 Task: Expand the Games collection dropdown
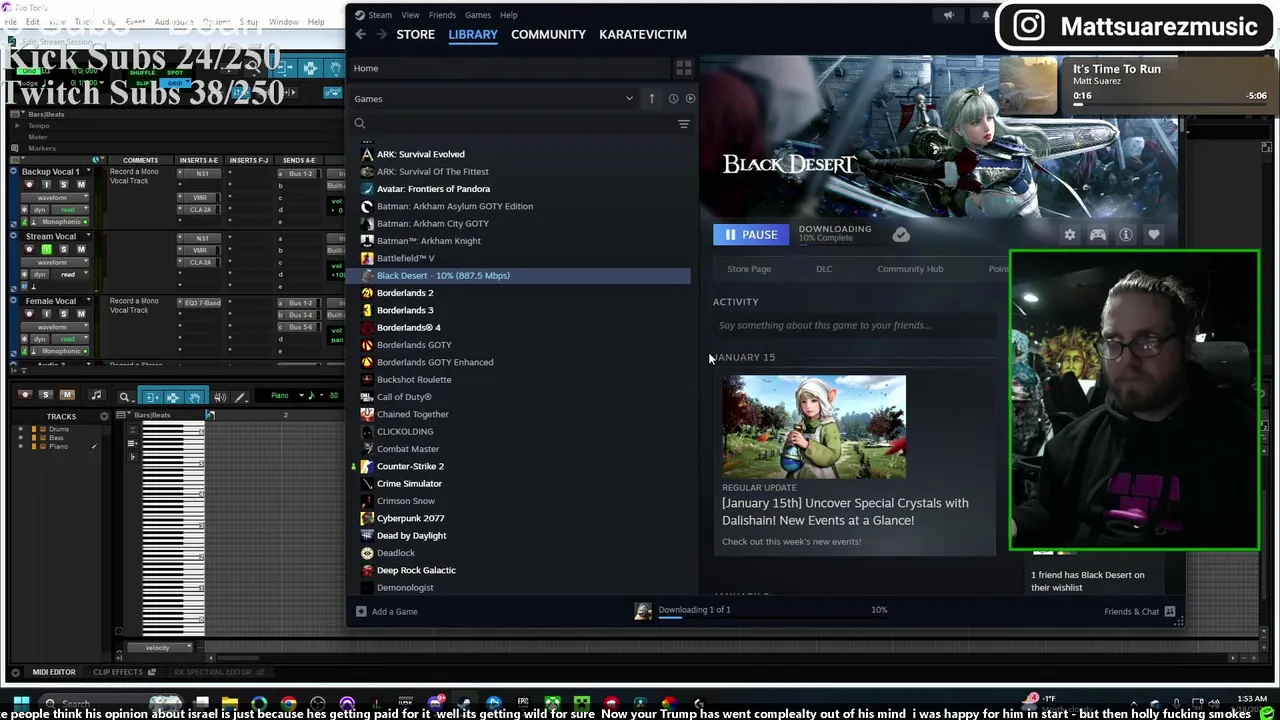(x=629, y=99)
